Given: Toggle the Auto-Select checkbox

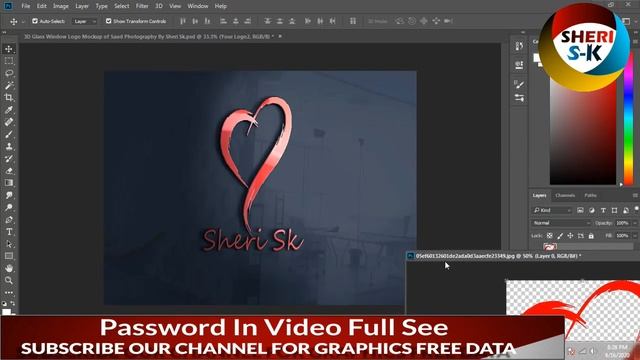Looking at the screenshot, I should pyautogui.click(x=35, y=21).
